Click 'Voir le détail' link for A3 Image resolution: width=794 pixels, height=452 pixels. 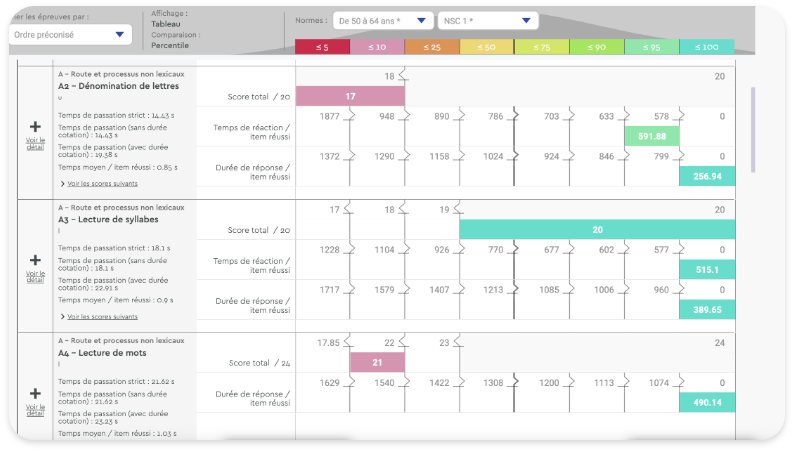click(x=35, y=275)
